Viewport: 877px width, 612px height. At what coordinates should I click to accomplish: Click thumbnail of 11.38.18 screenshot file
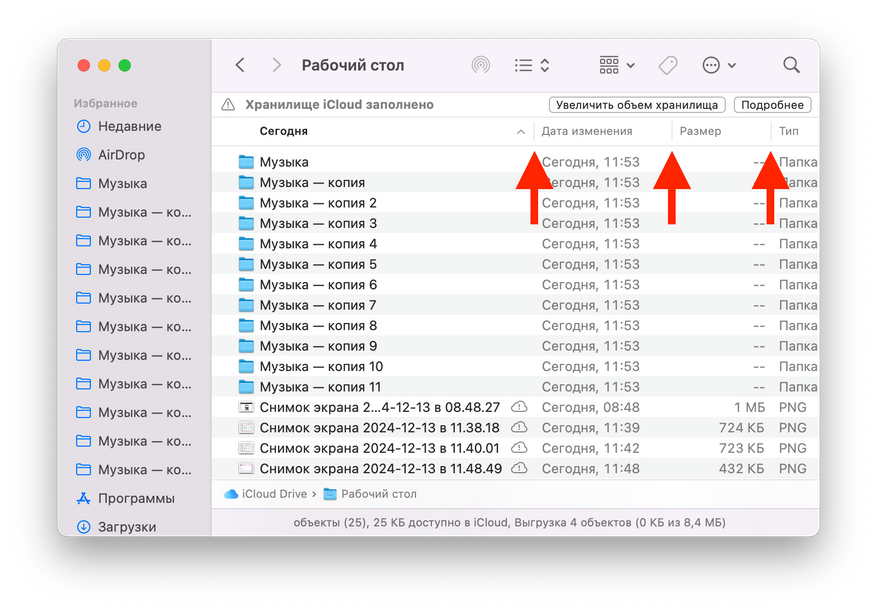(x=246, y=428)
